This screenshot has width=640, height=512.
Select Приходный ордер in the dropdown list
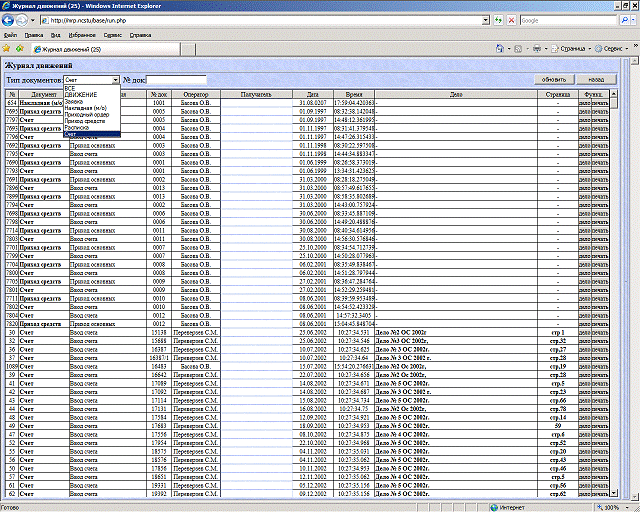click(84, 114)
